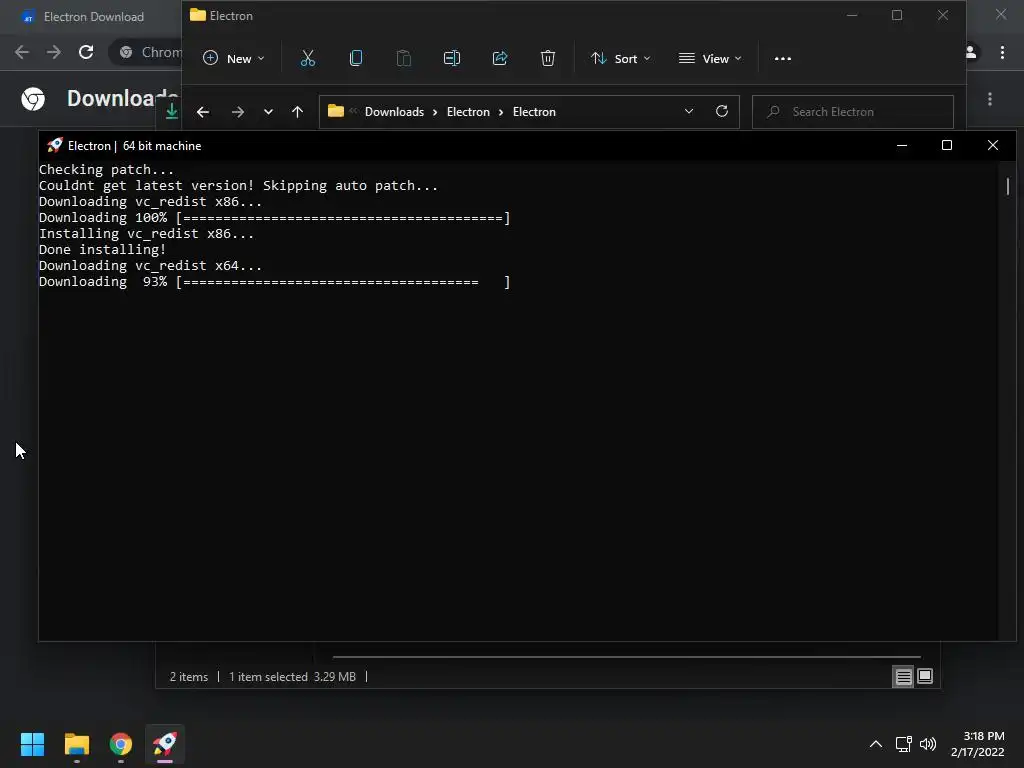Screen dimensions: 1024x768
Task: Click '1 item selected 3.29 MB' status text
Action: 293,677
